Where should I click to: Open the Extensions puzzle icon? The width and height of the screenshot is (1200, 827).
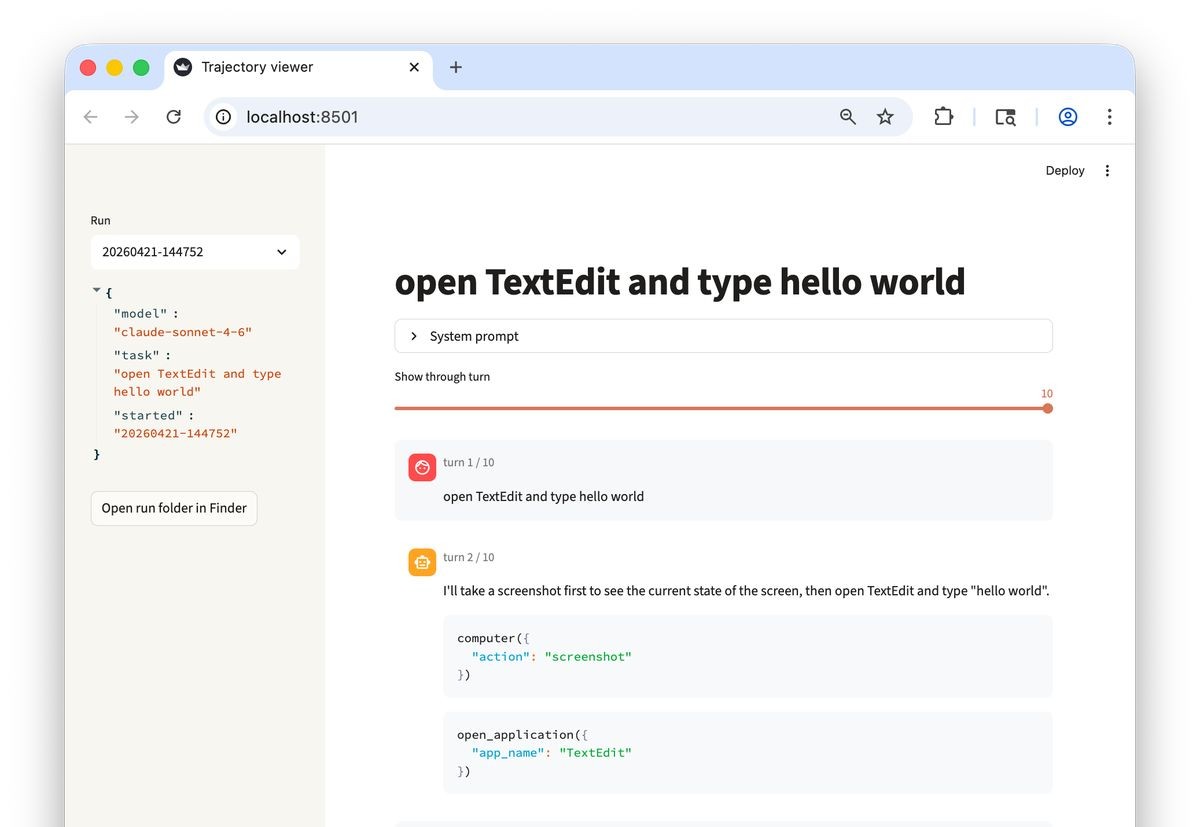click(x=943, y=117)
